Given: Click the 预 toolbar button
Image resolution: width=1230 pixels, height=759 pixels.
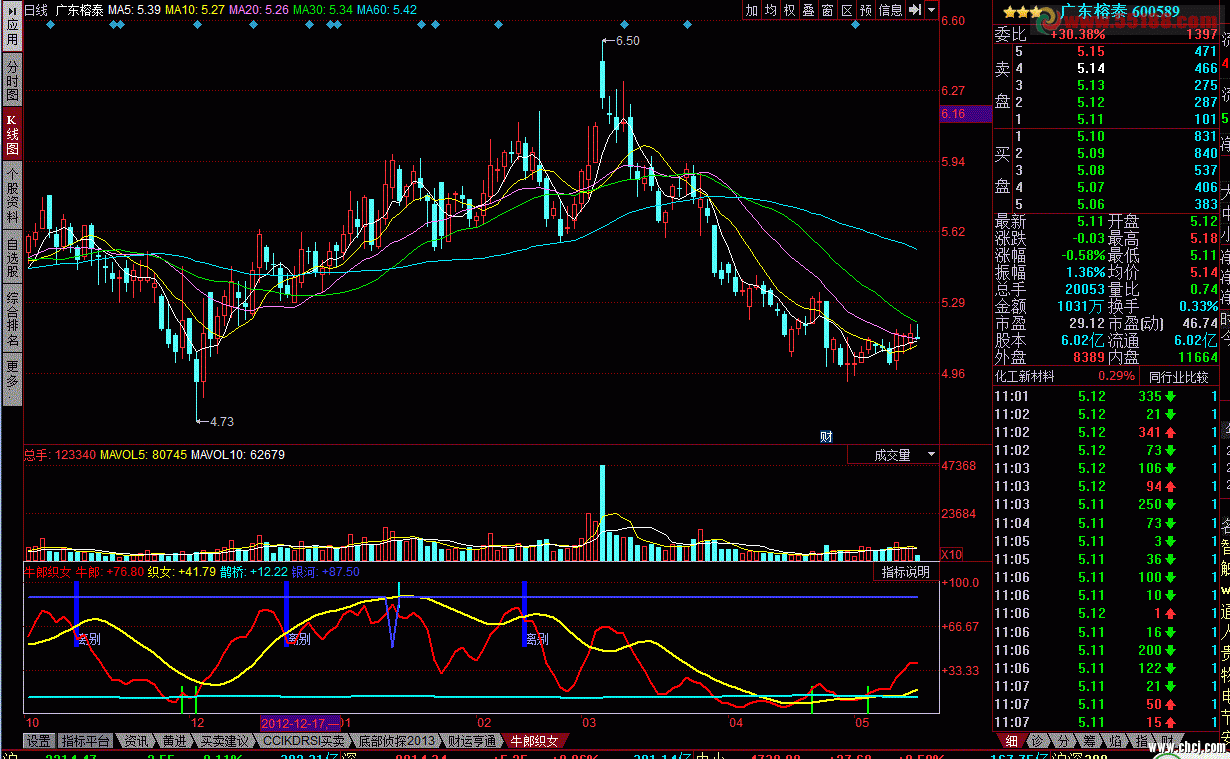Looking at the screenshot, I should [866, 10].
